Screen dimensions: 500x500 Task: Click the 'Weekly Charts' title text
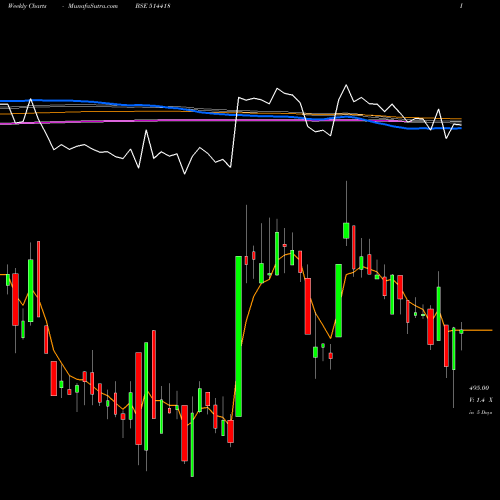coord(27,6)
